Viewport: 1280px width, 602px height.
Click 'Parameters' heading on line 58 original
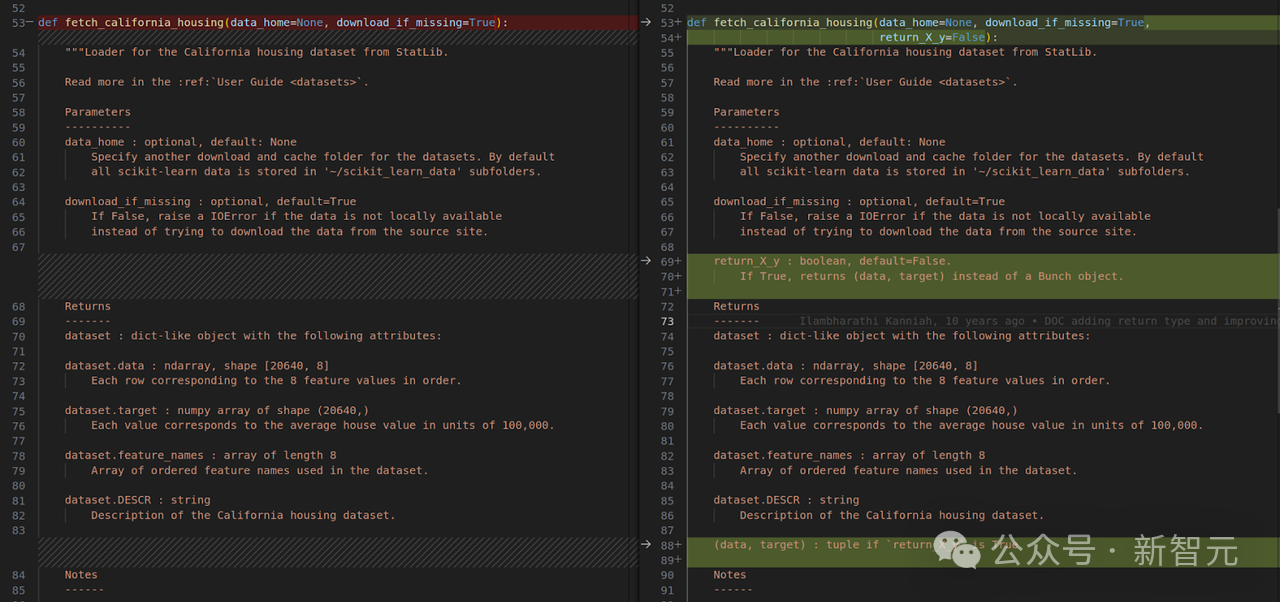98,112
